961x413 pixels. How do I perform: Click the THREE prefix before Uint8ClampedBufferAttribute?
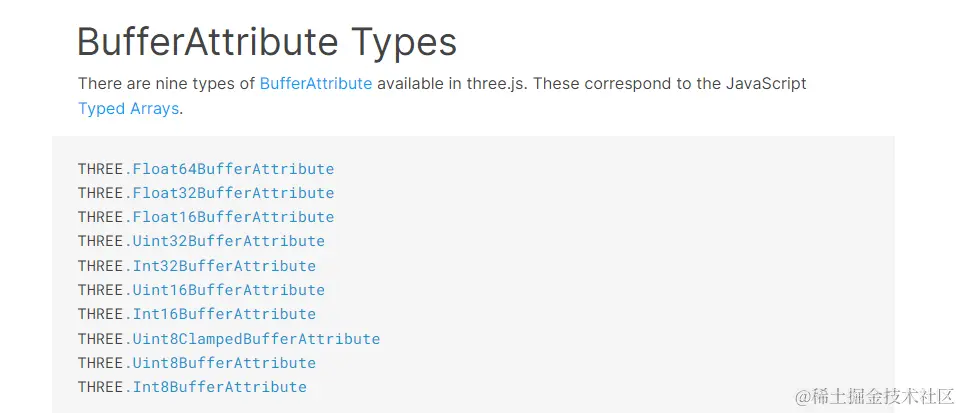100,339
